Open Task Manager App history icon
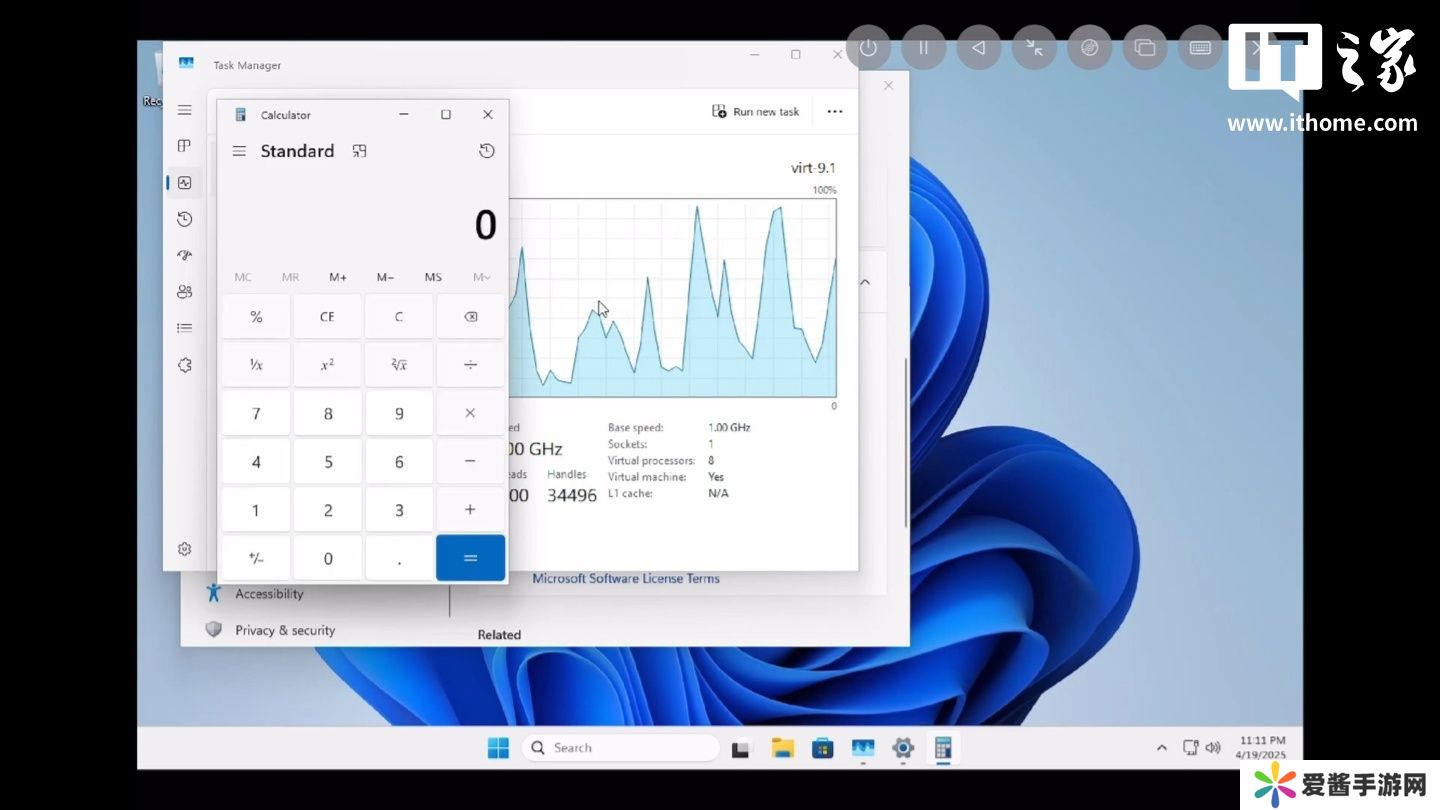This screenshot has width=1440, height=810. pos(184,219)
